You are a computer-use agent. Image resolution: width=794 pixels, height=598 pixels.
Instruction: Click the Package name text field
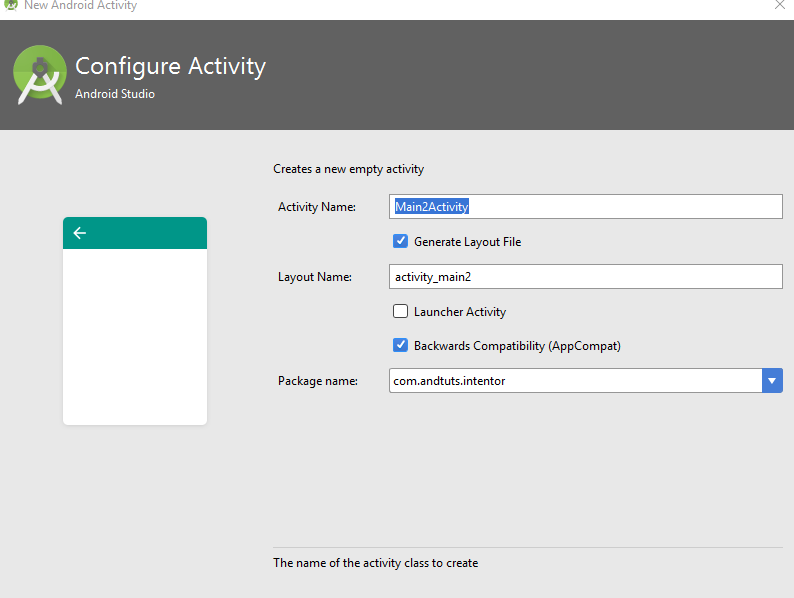[x=575, y=381]
